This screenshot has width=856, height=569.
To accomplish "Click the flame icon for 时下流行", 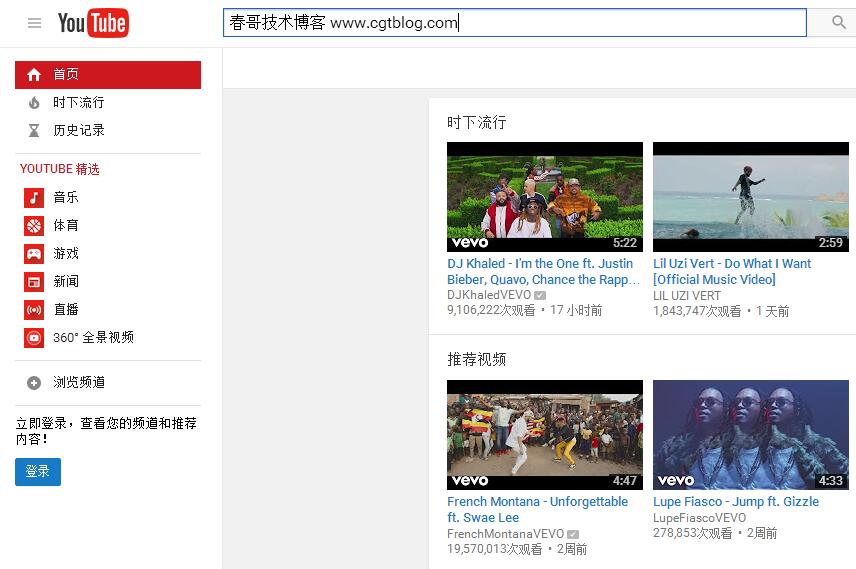I will [x=34, y=103].
